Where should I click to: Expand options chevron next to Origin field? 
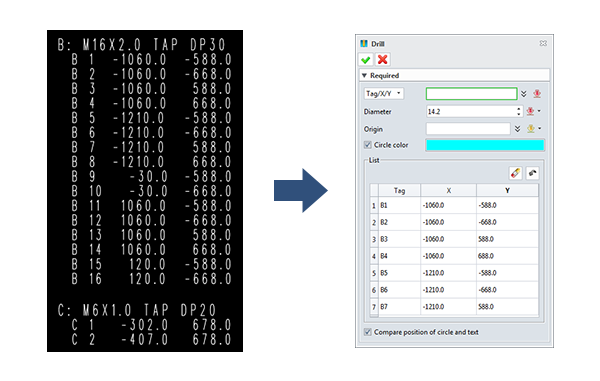point(517,129)
